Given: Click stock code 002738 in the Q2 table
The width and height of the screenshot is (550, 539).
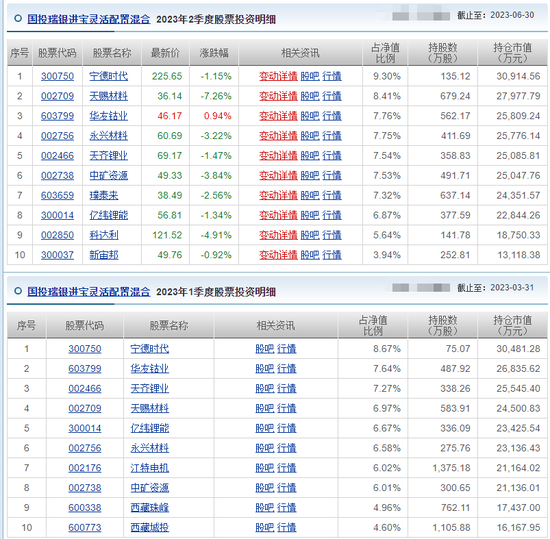Looking at the screenshot, I should pos(58,175).
